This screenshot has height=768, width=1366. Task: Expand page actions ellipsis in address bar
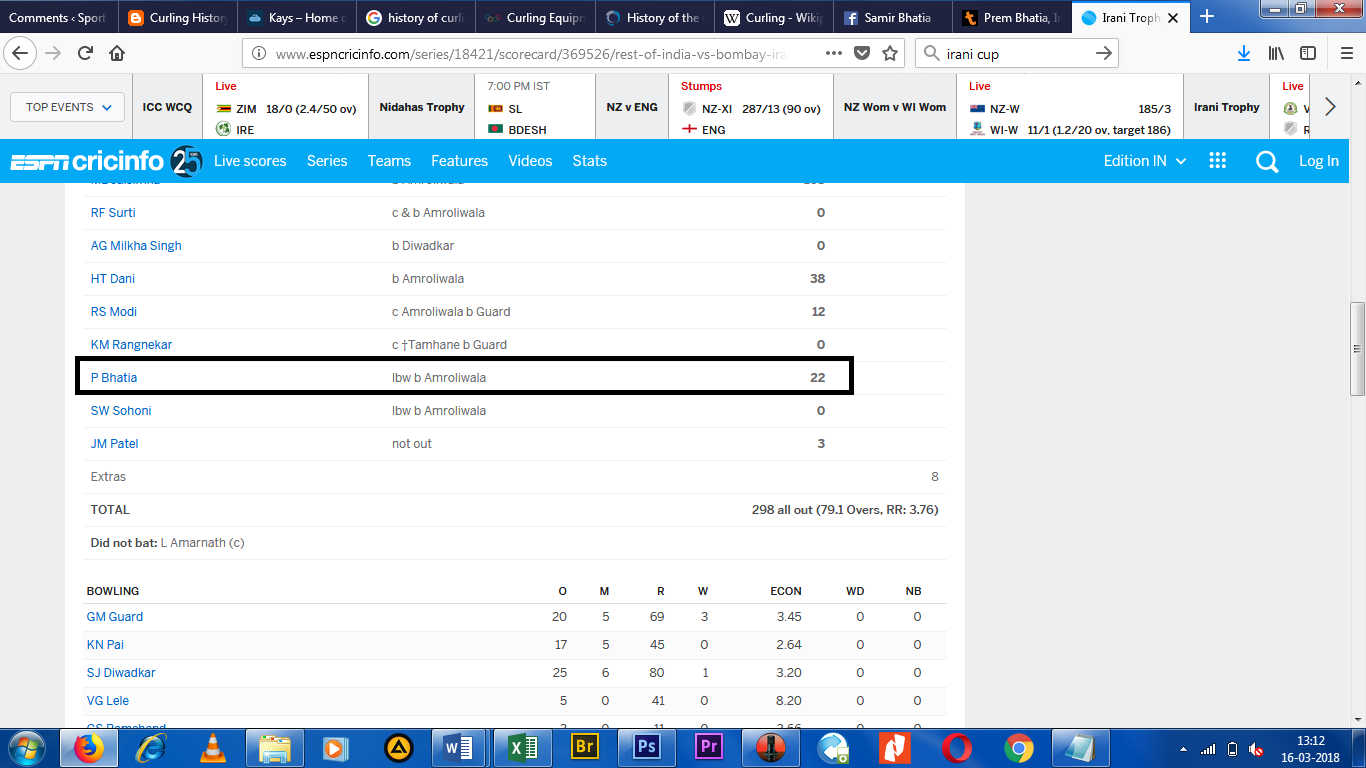coord(834,54)
